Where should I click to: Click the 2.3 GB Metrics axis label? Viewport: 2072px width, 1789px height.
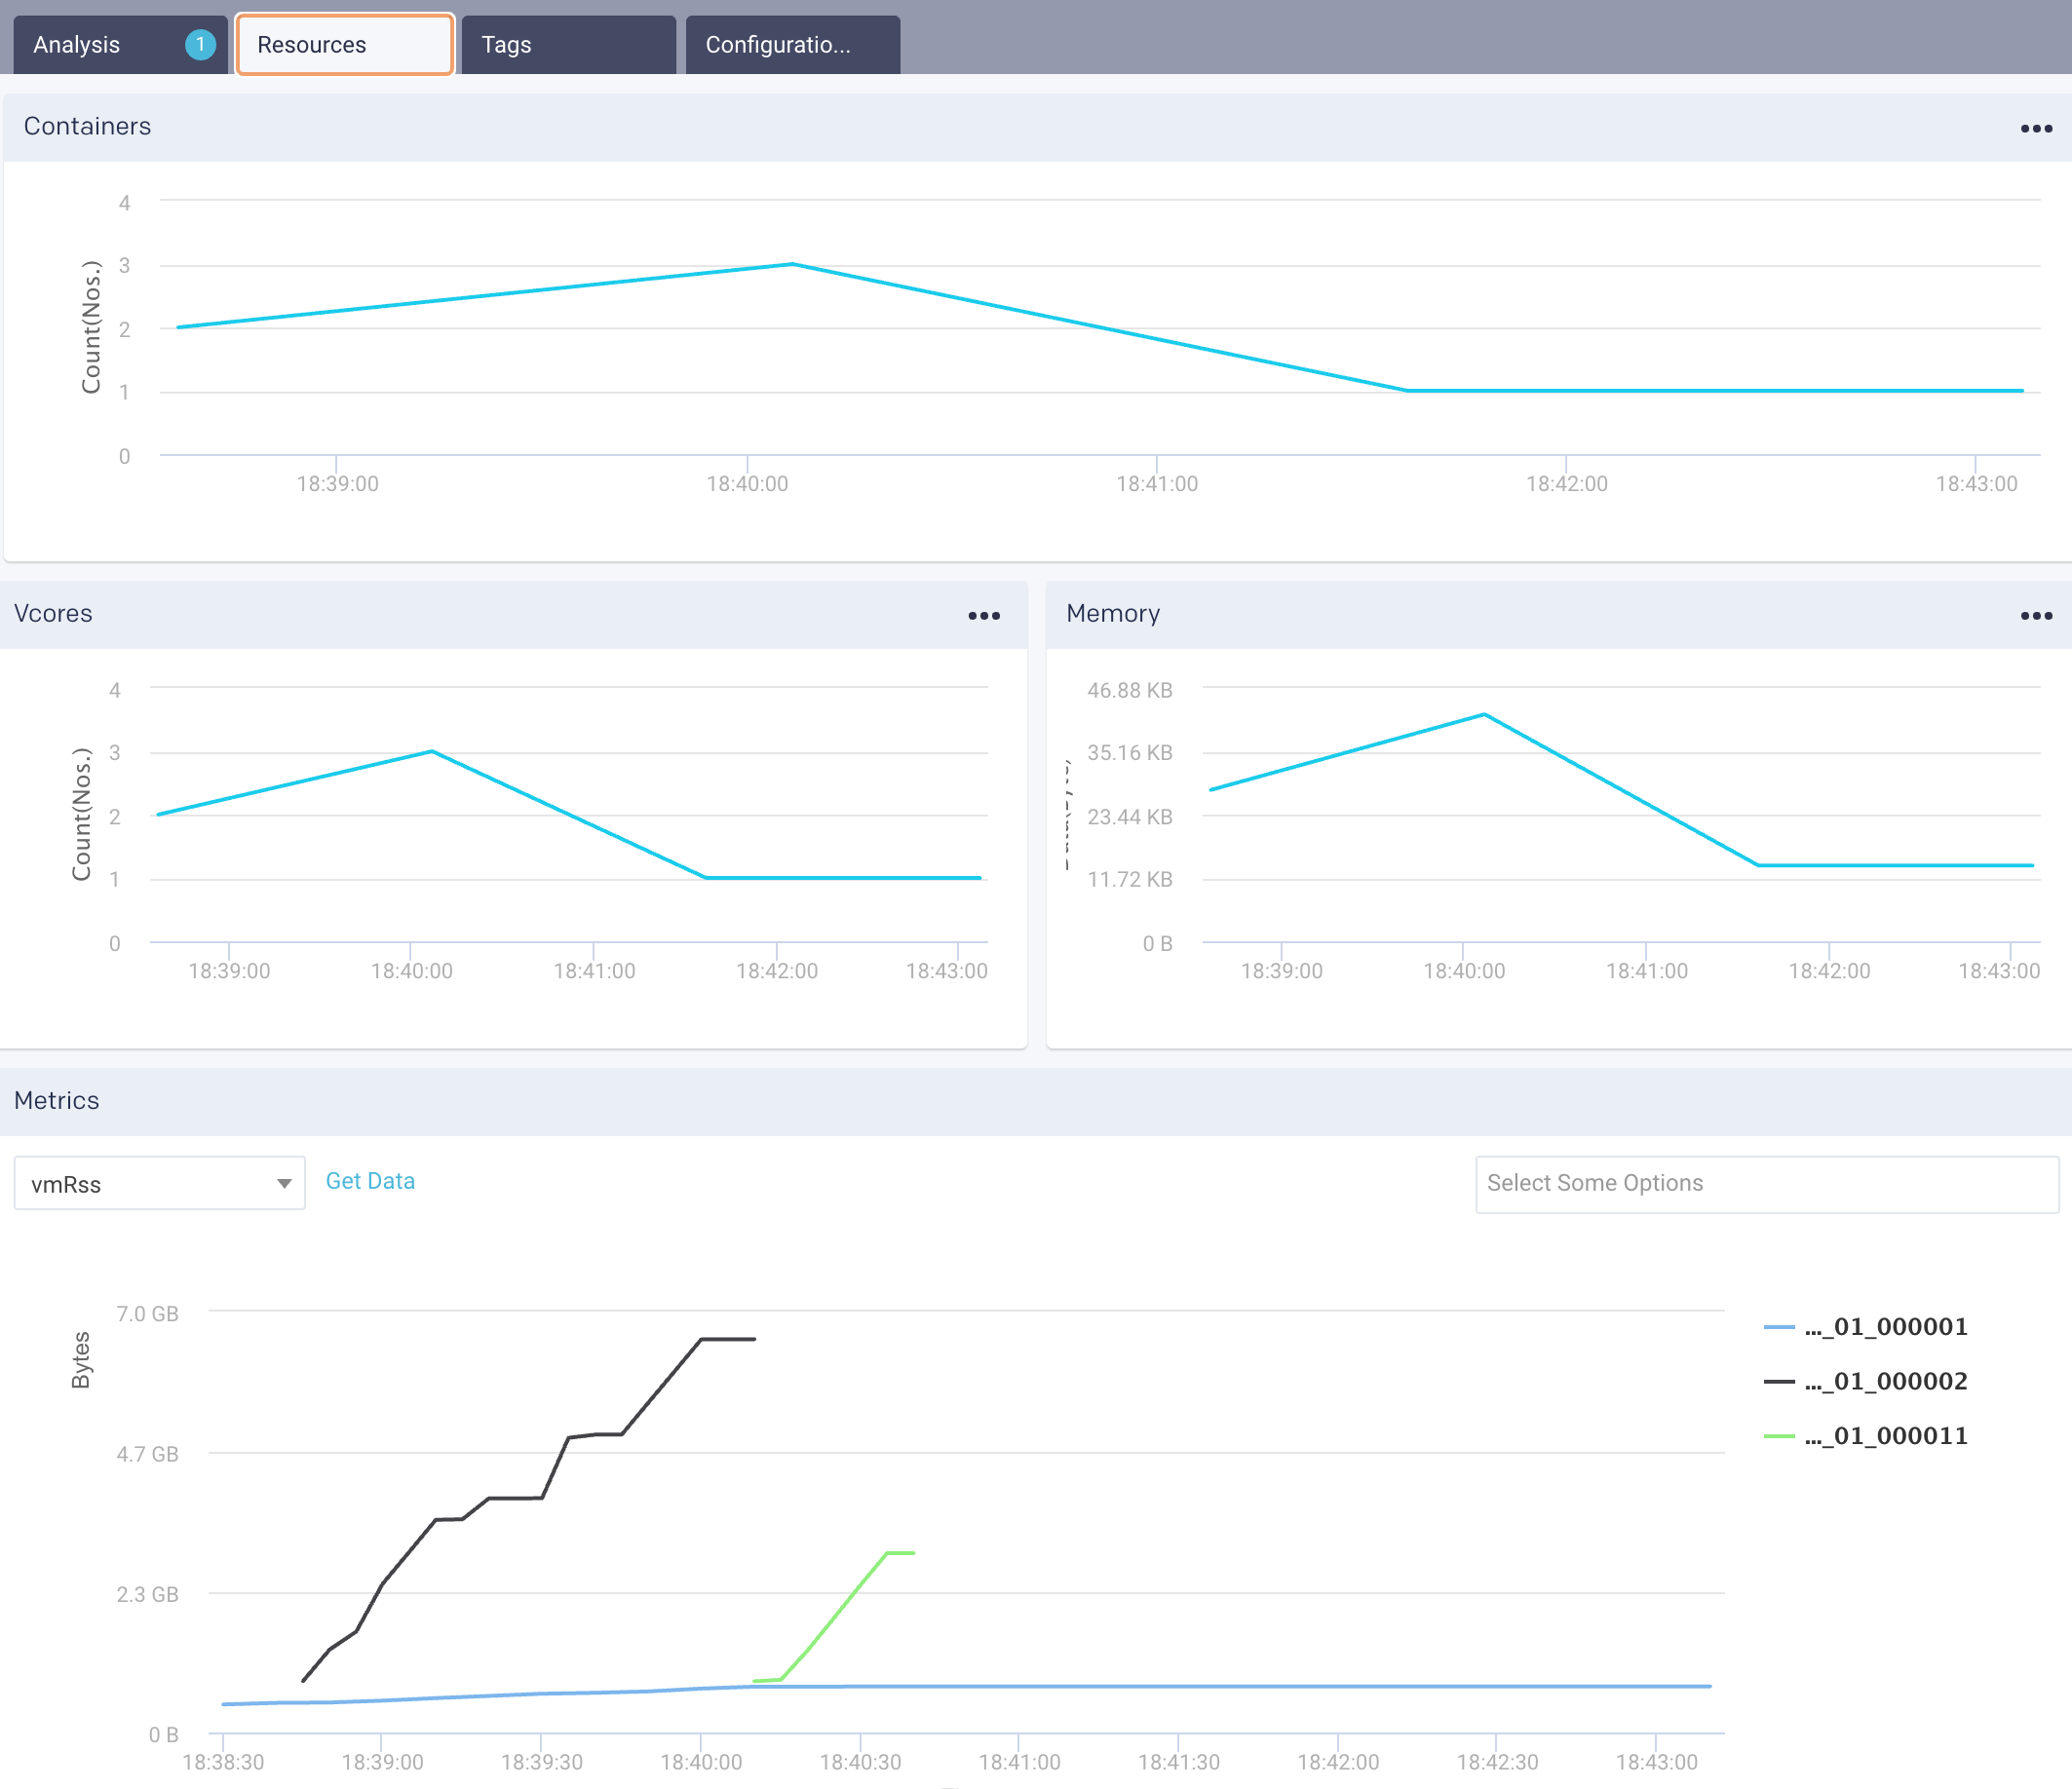click(x=148, y=1594)
